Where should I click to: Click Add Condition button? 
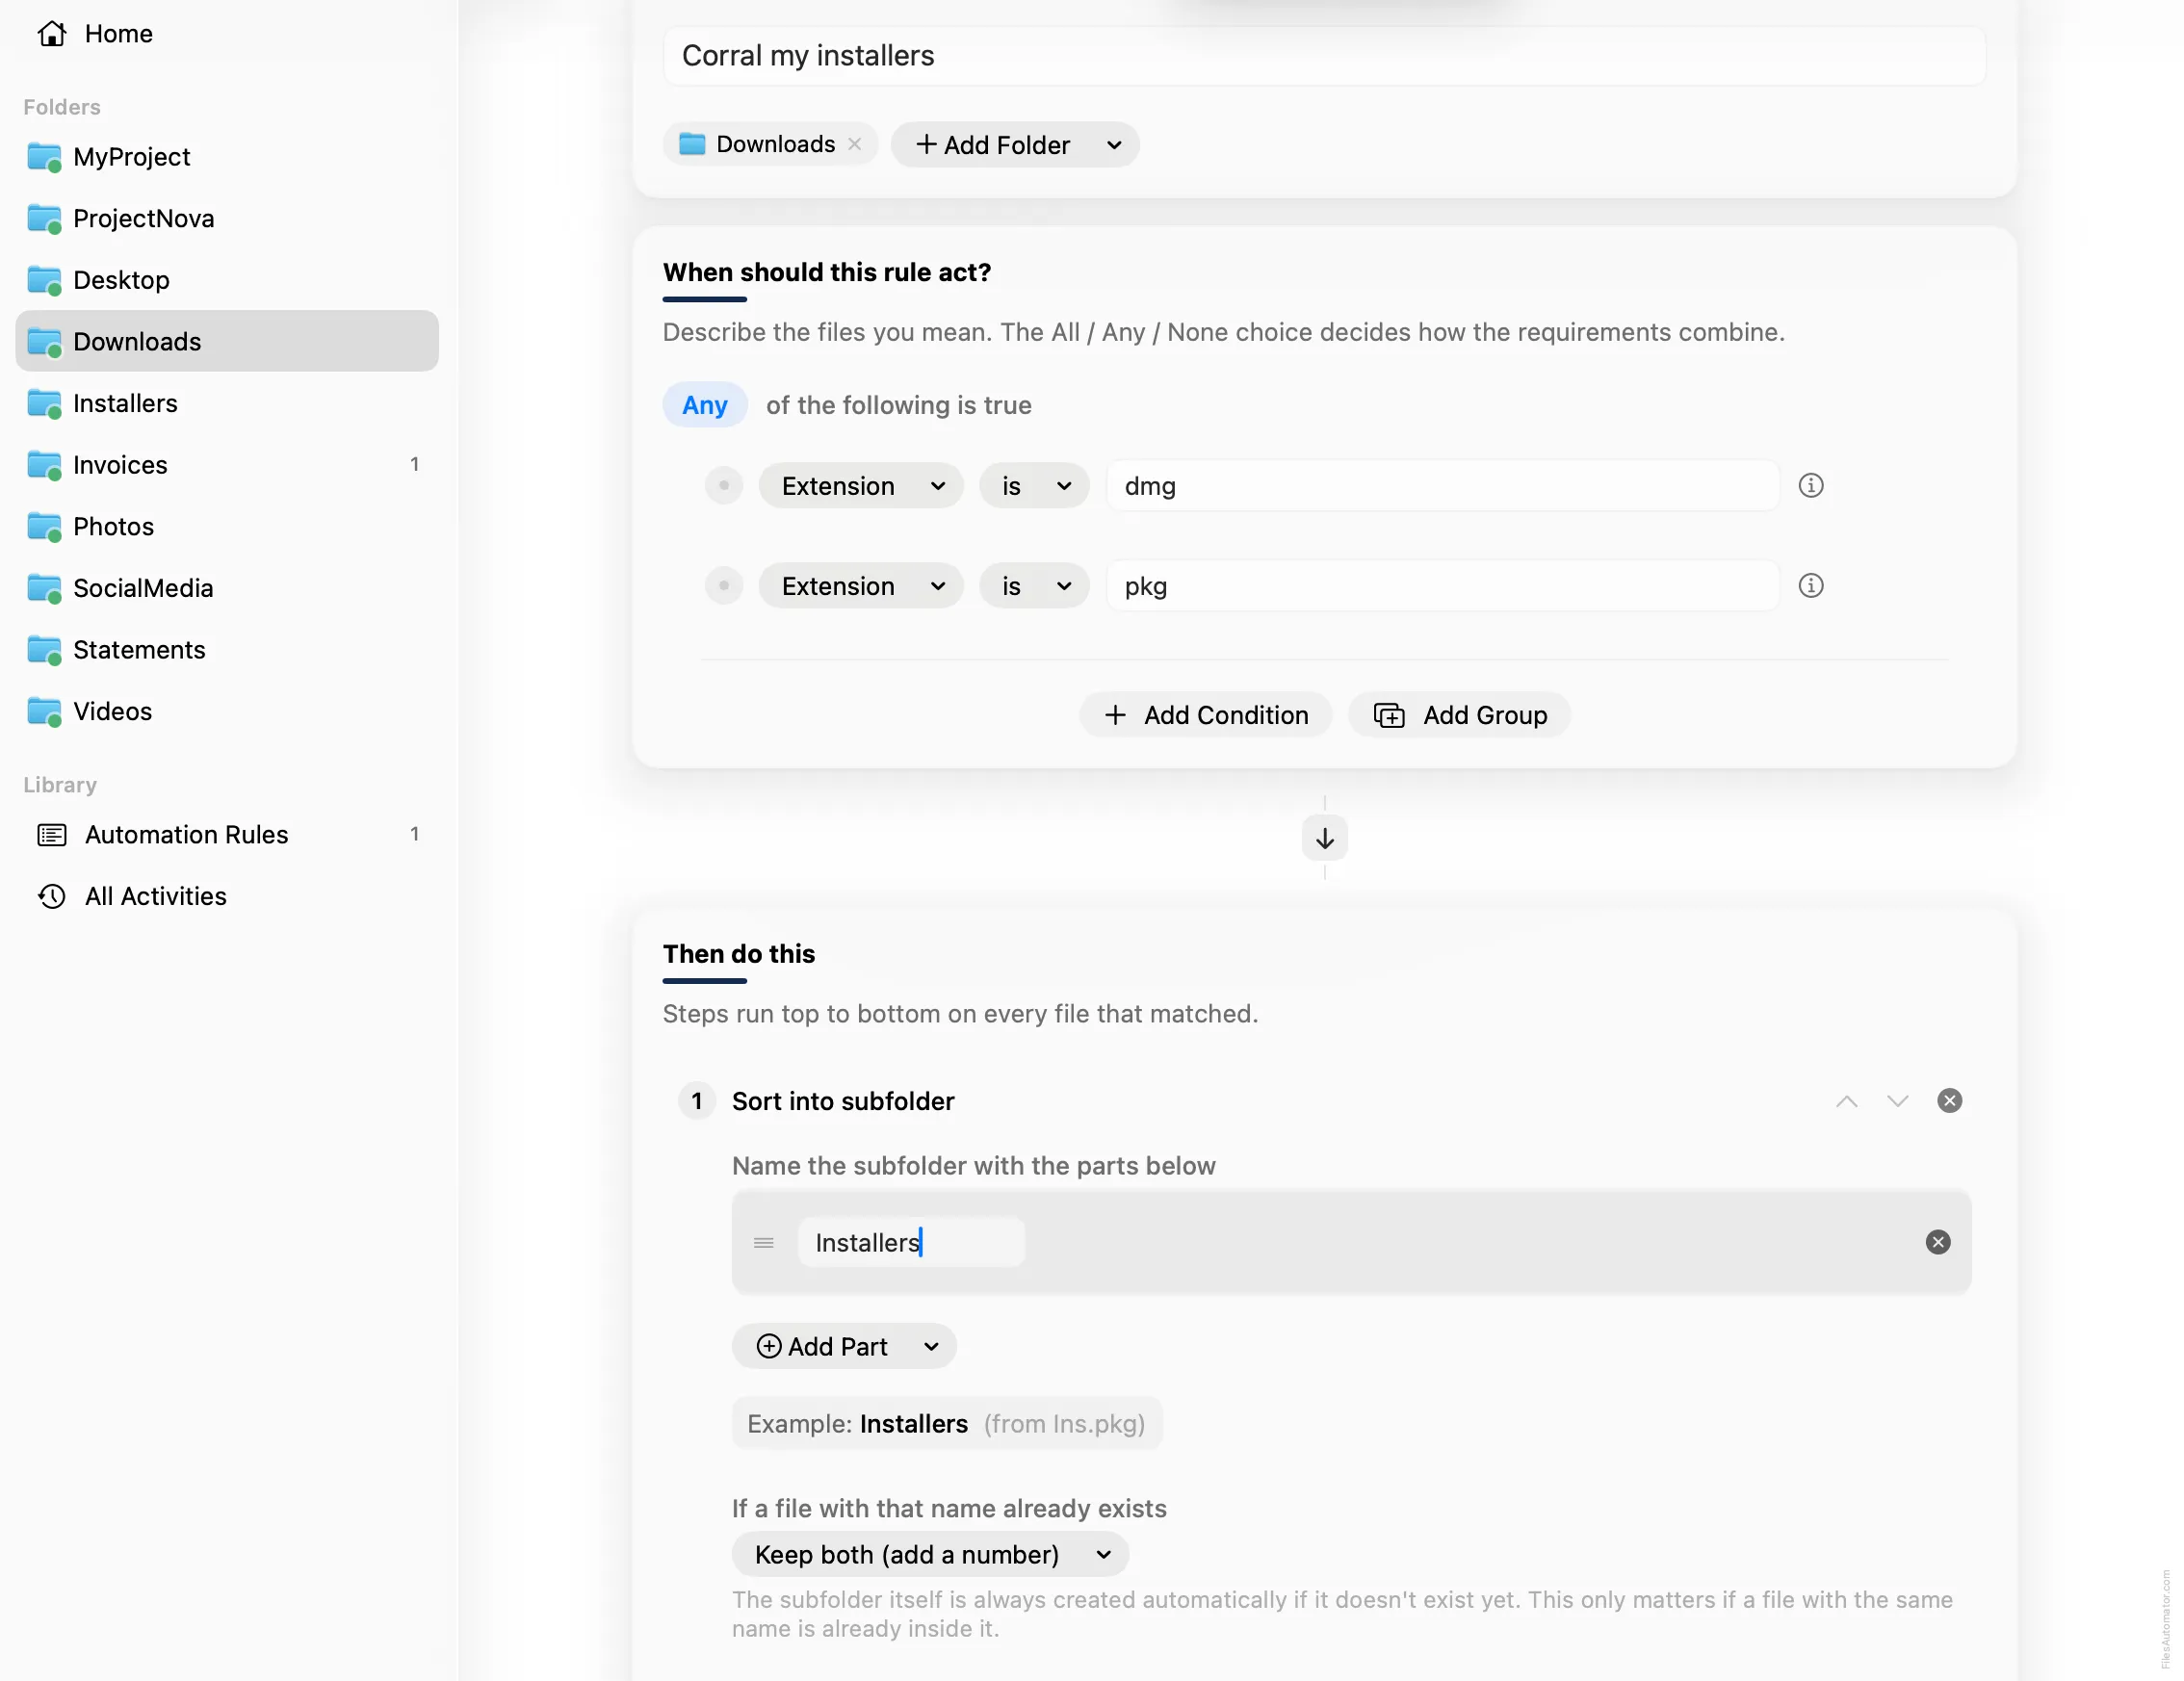pyautogui.click(x=1206, y=716)
